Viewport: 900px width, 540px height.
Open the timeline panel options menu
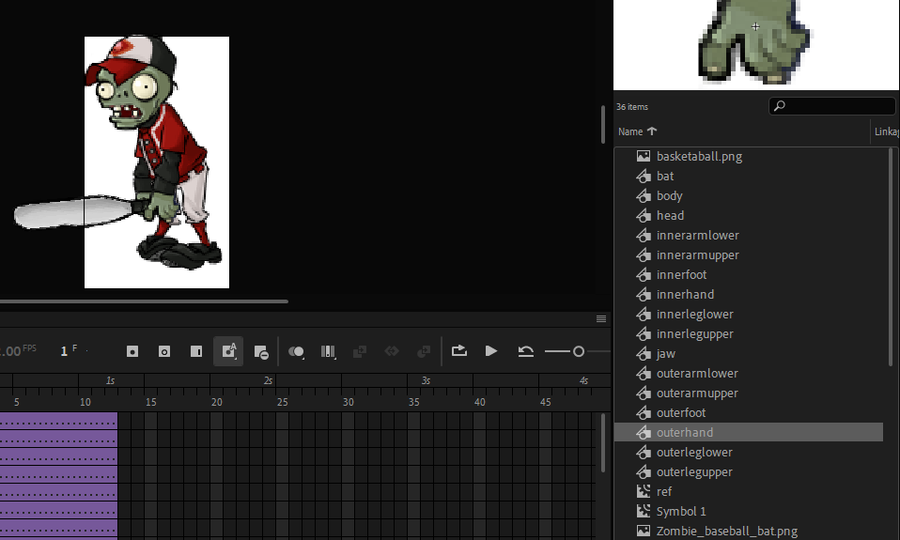pyautogui.click(x=601, y=318)
